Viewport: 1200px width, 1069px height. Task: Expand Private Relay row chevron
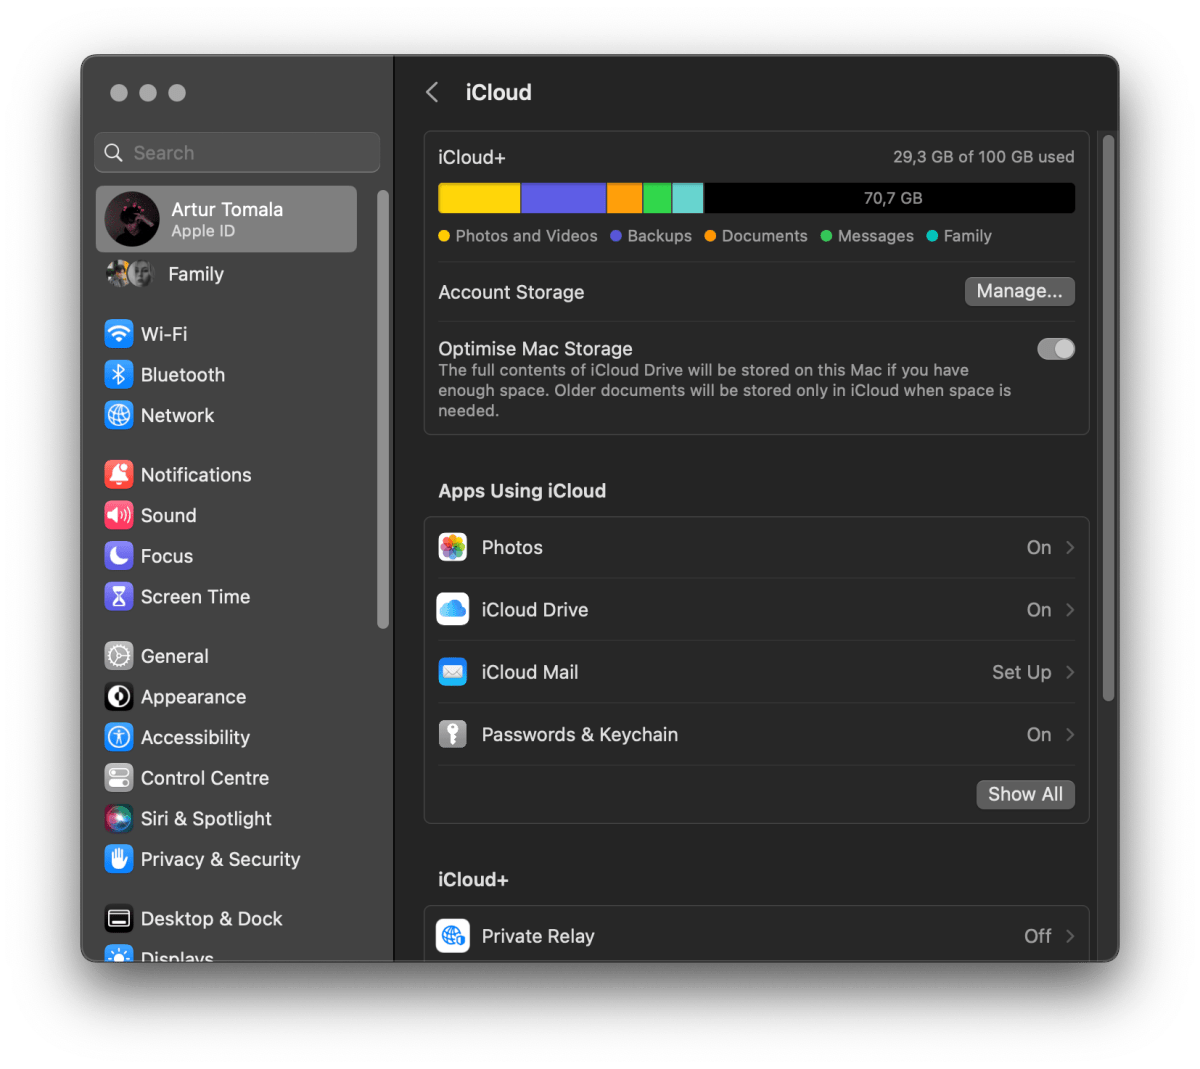click(1070, 936)
